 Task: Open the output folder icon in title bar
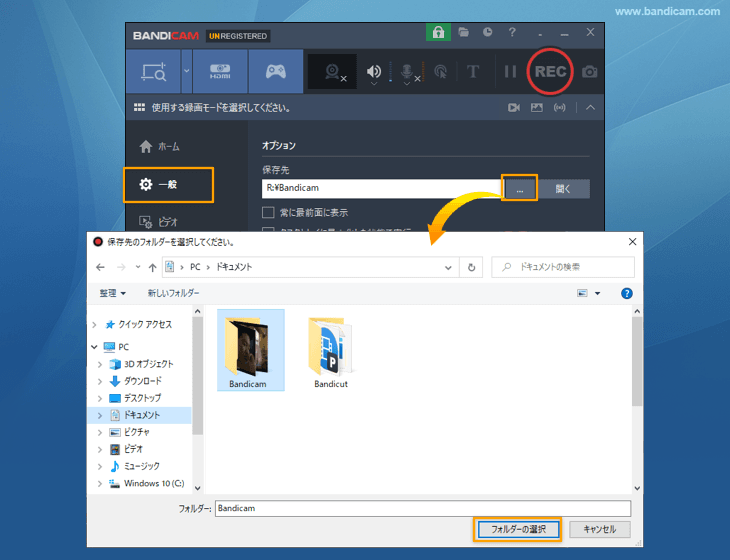tap(463, 32)
